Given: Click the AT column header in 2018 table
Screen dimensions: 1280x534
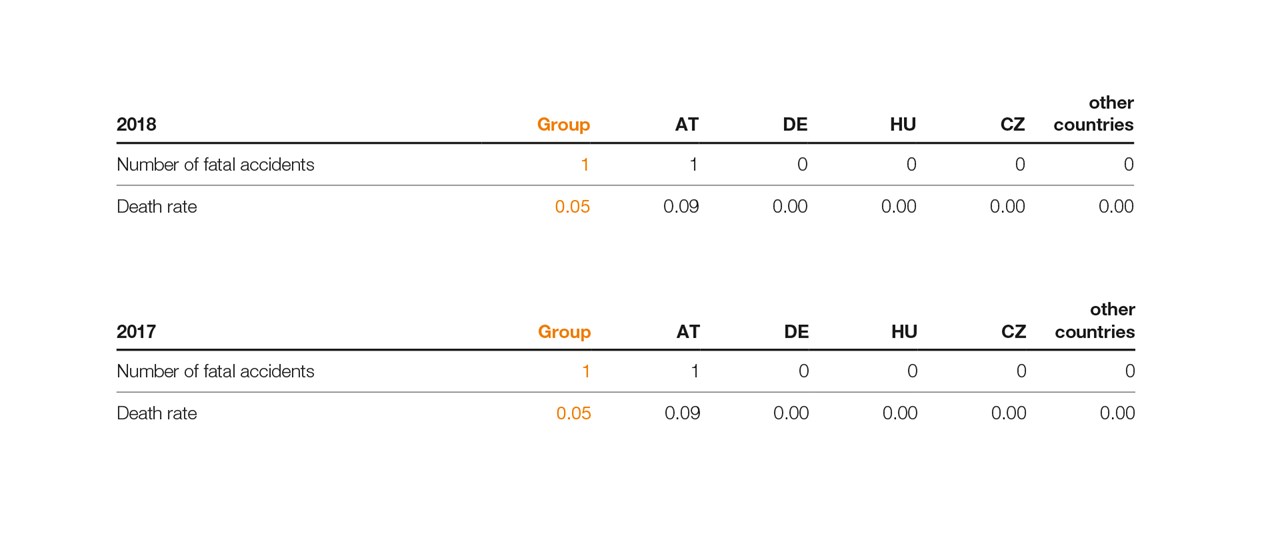Looking at the screenshot, I should click(x=687, y=125).
